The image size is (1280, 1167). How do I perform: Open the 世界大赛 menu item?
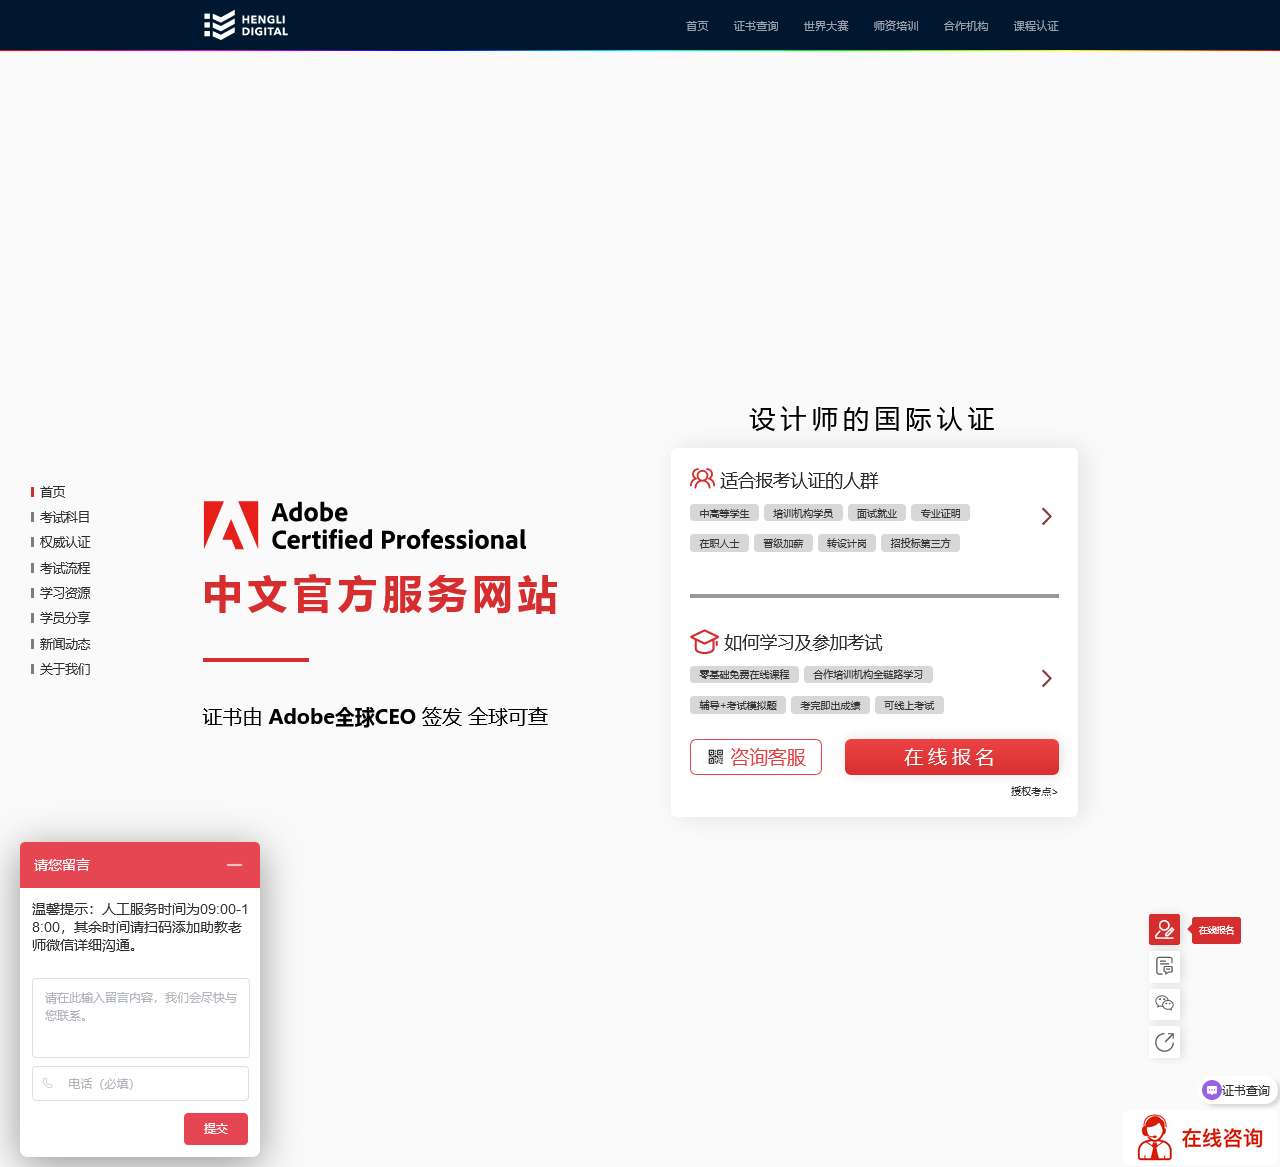(825, 26)
